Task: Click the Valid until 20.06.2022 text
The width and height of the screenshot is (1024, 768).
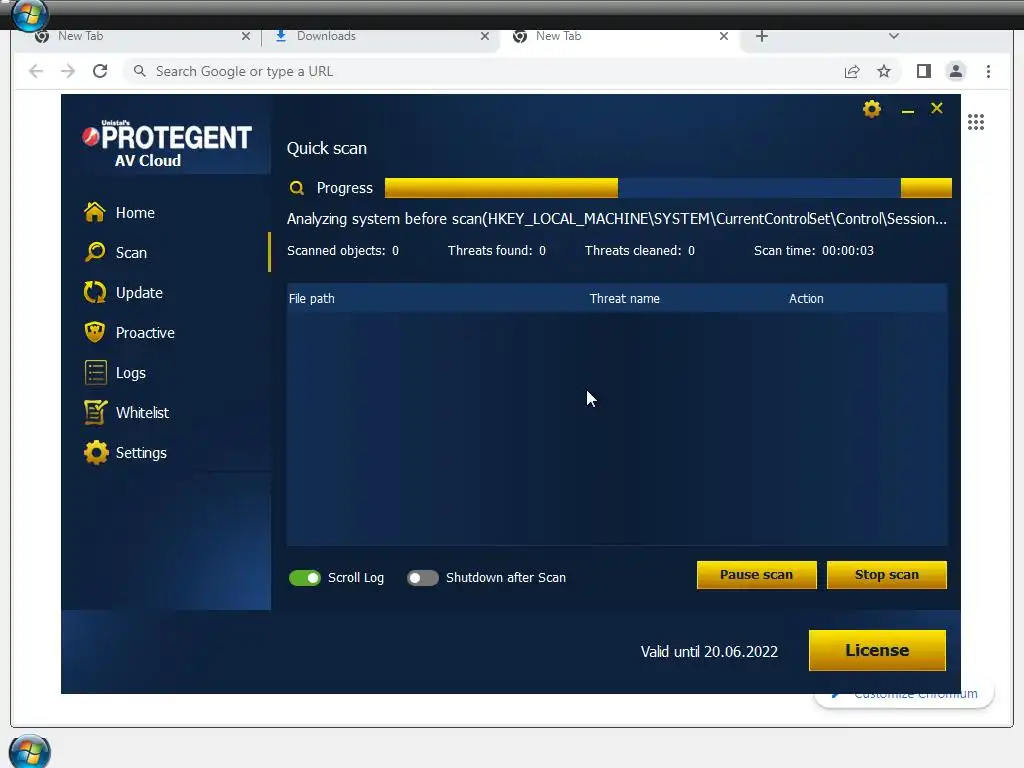Action: (709, 652)
